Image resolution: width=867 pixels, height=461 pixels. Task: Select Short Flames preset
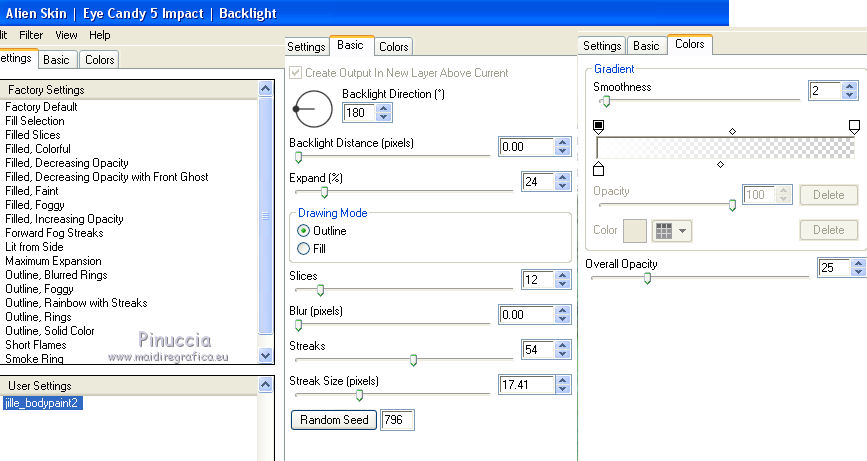[35, 345]
